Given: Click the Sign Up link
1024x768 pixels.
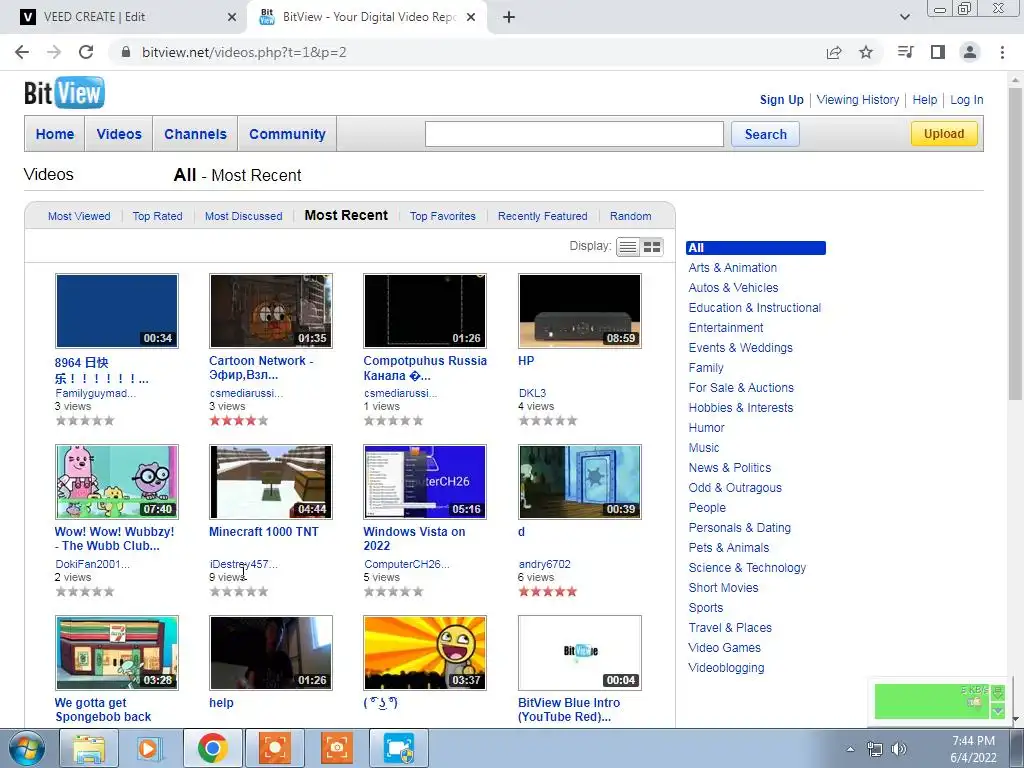Looking at the screenshot, I should (x=782, y=100).
